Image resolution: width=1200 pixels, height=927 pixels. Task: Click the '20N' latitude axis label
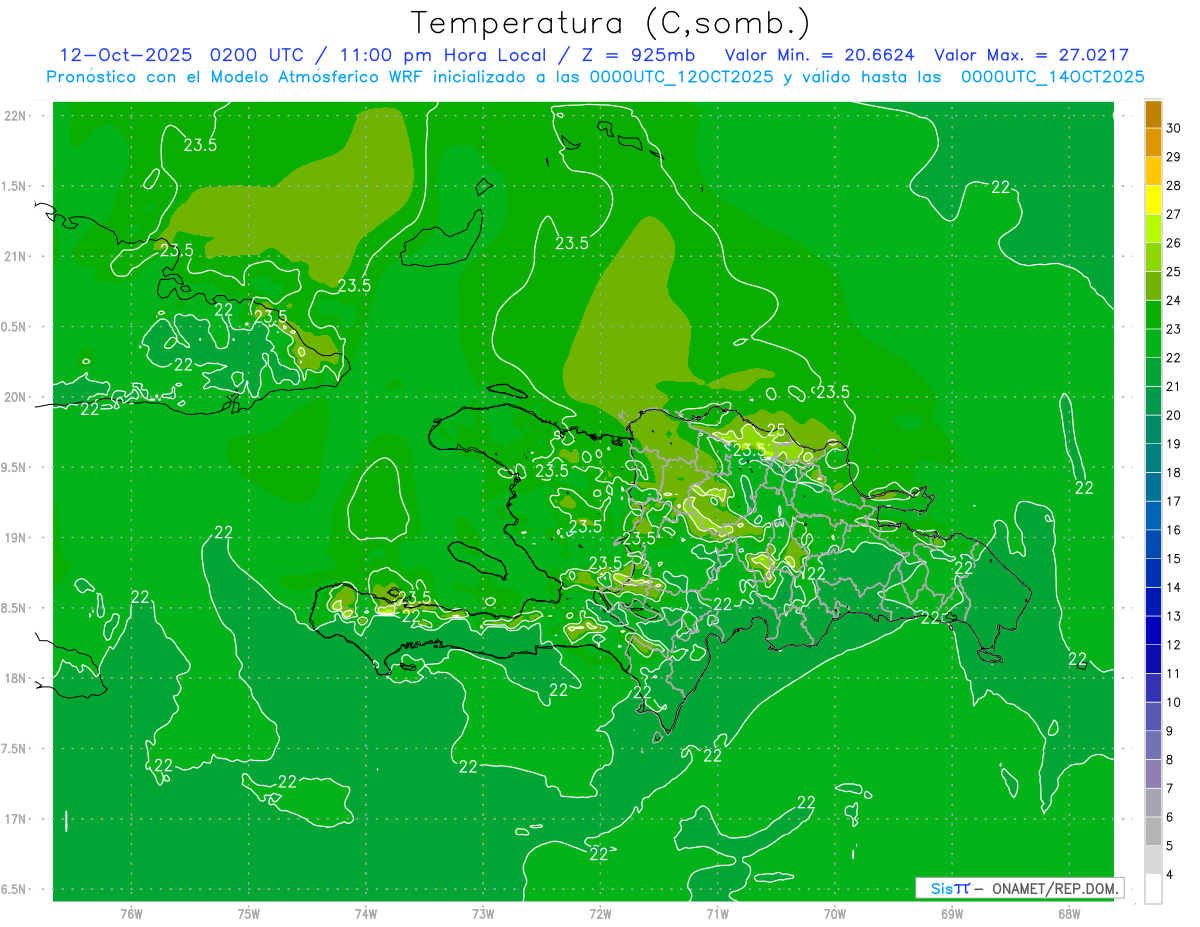click(x=17, y=397)
